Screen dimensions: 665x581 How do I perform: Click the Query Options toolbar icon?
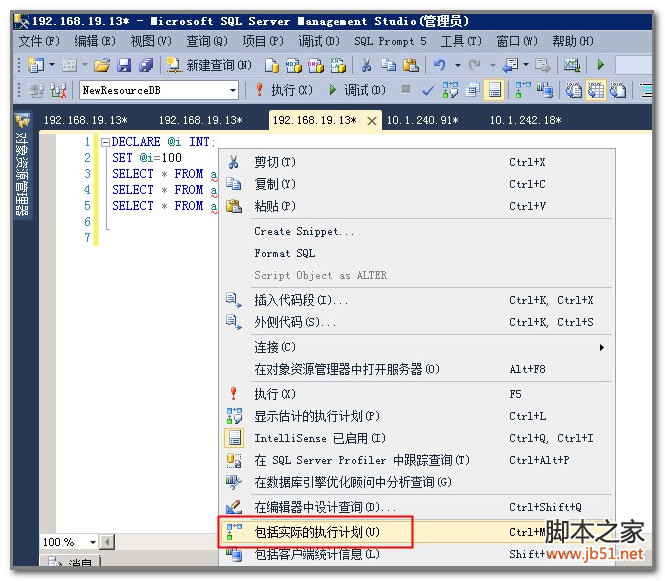click(472, 90)
